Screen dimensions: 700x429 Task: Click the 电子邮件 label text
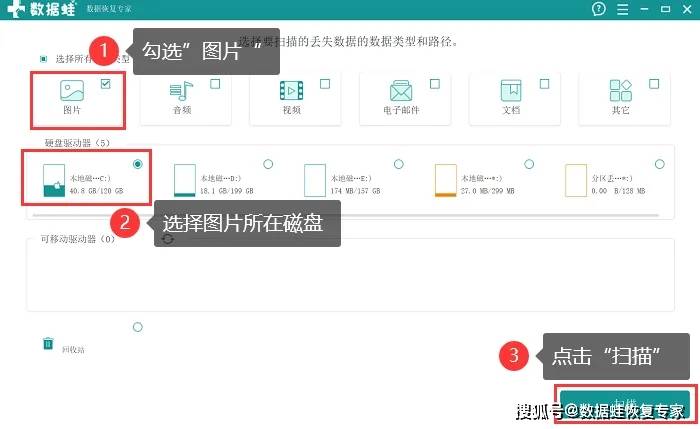tap(401, 110)
